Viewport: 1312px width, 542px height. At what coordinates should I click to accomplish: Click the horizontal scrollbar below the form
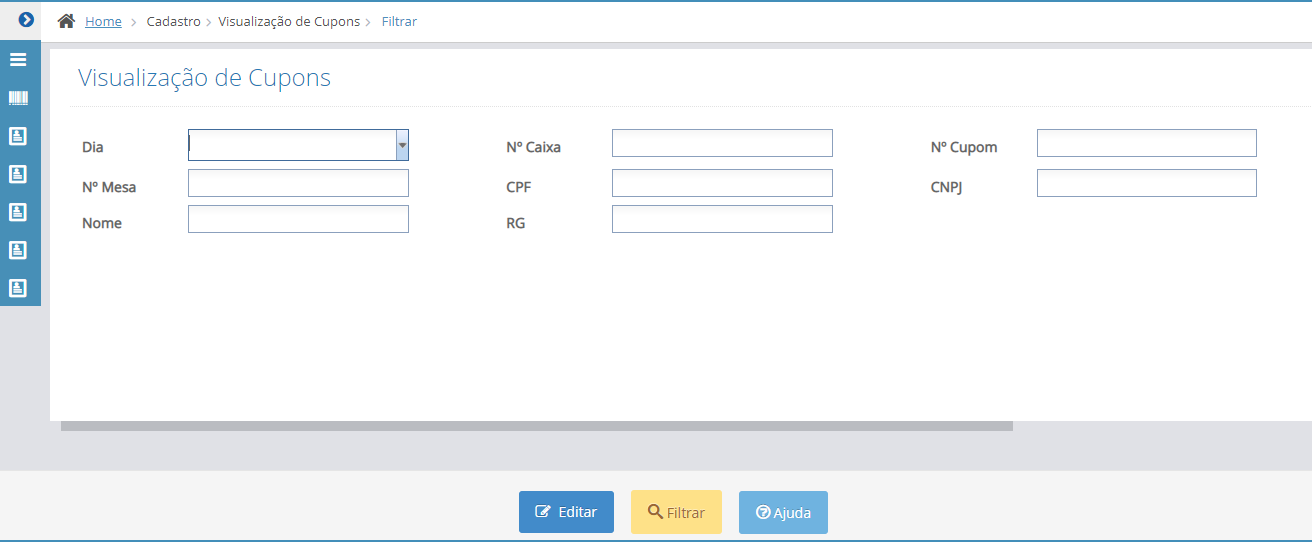[537, 426]
